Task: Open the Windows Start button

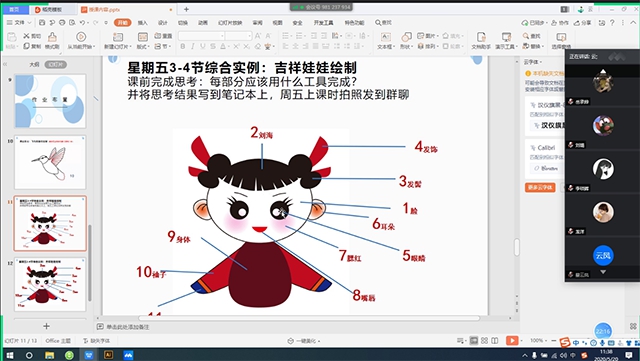Action: pyautogui.click(x=9, y=355)
